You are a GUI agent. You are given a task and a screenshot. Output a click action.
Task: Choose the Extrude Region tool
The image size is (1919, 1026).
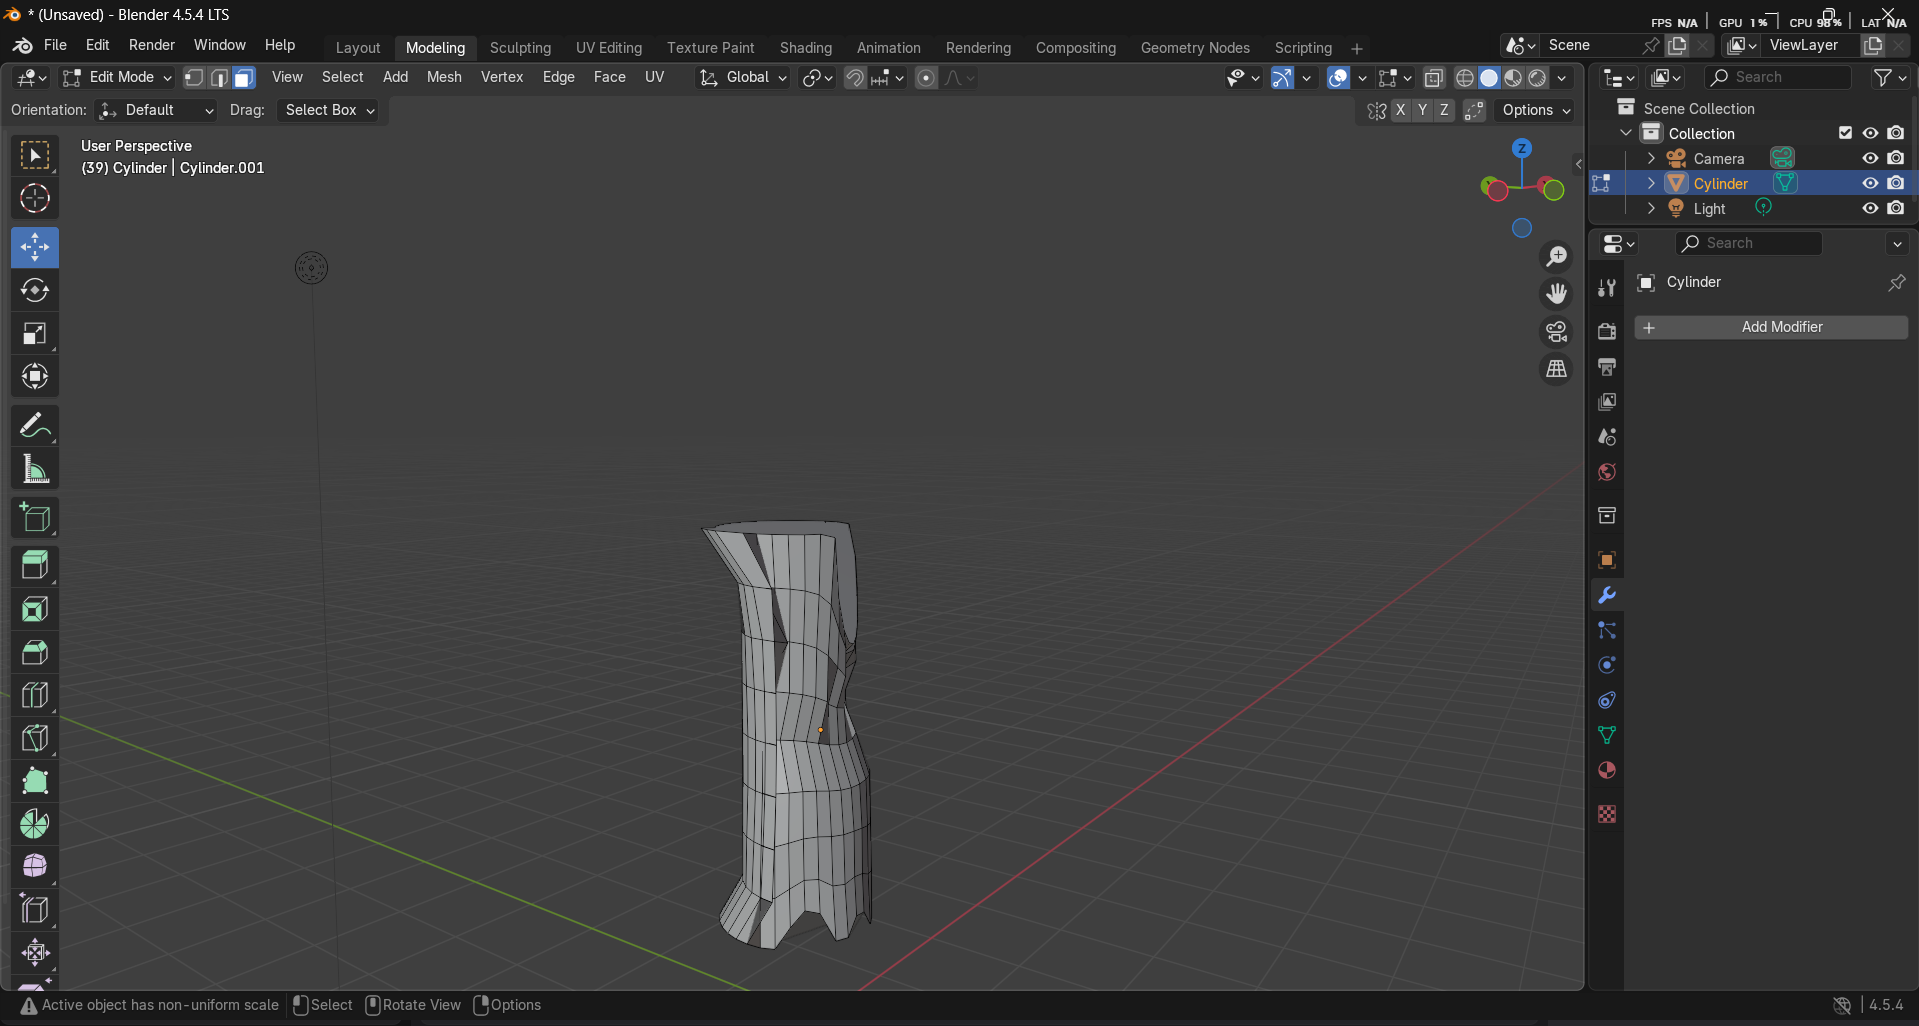click(x=35, y=566)
